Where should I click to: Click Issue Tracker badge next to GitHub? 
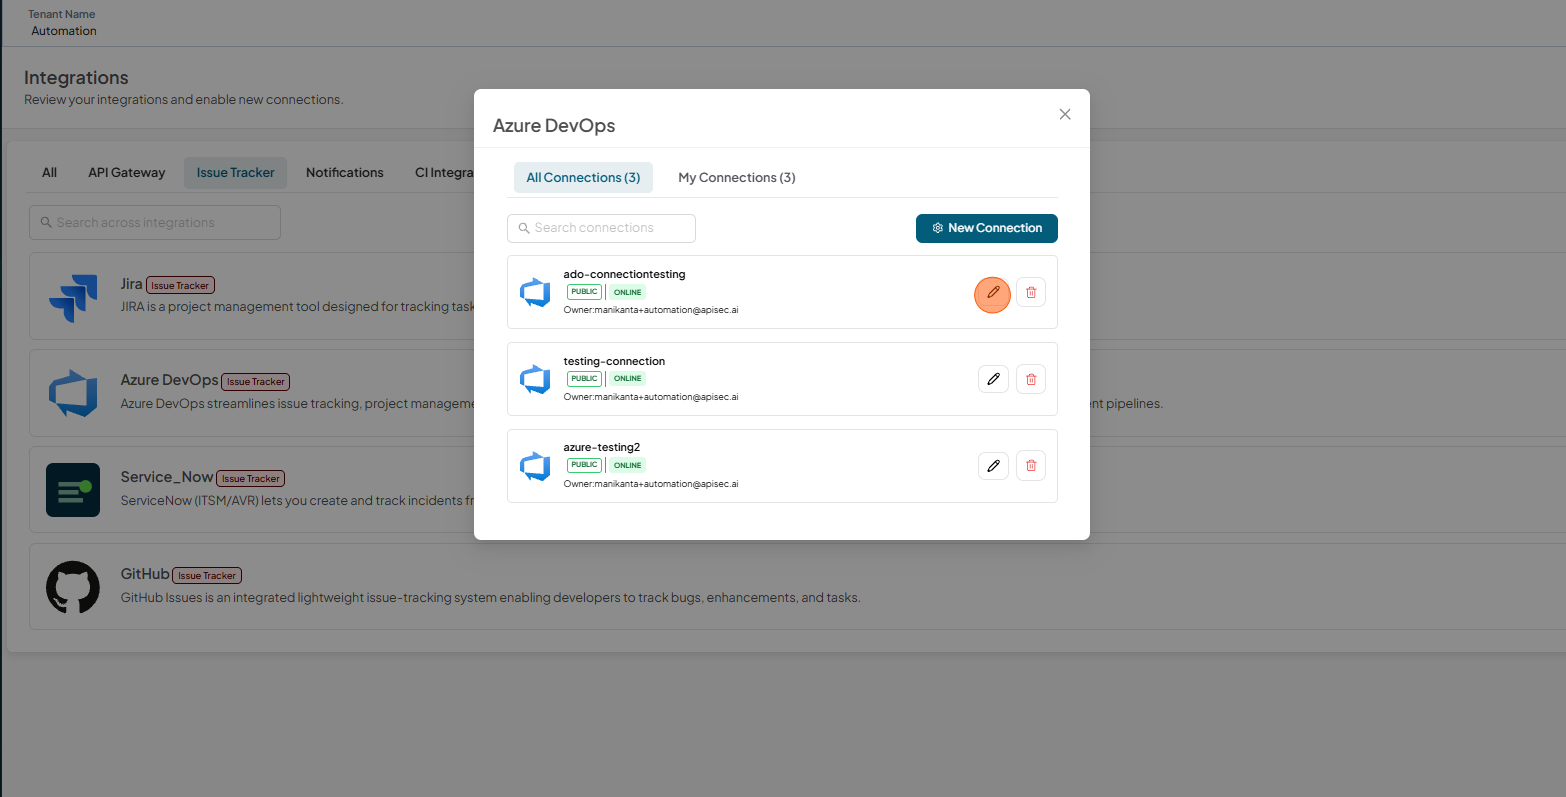[207, 575]
